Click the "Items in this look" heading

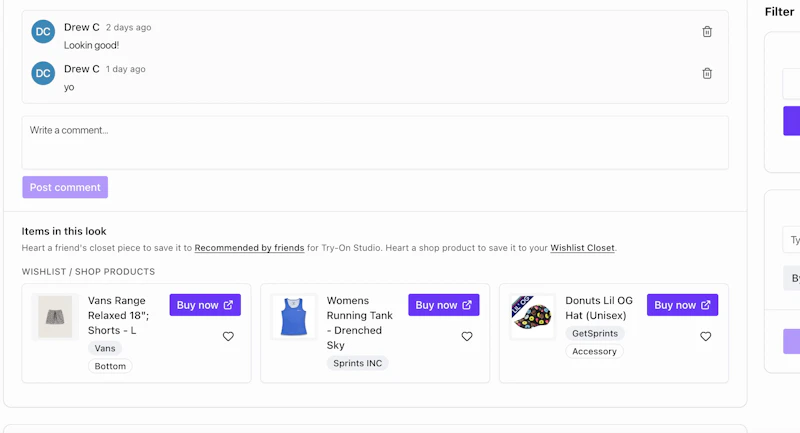(x=64, y=231)
